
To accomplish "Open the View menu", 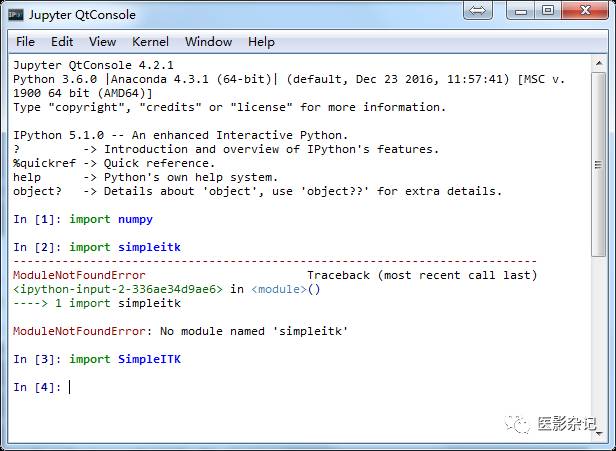I will [x=102, y=42].
